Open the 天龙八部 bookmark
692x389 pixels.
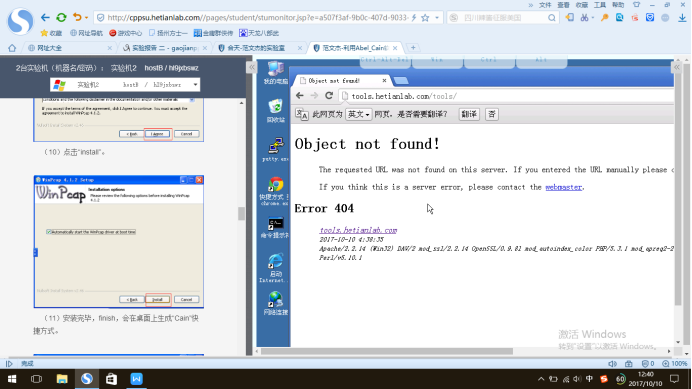(x=259, y=33)
